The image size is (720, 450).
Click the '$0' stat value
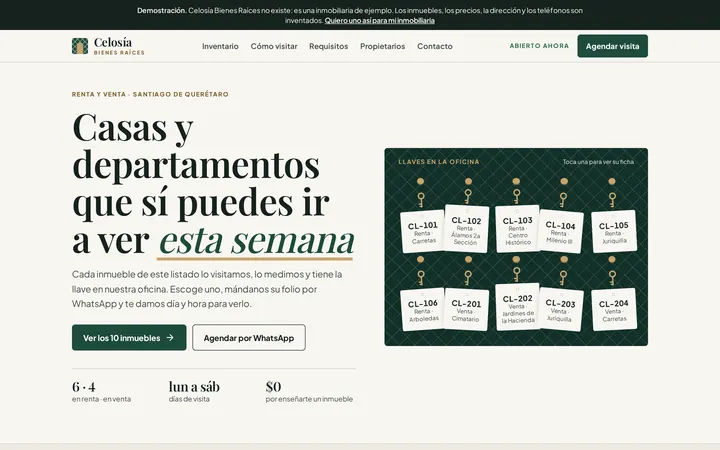point(274,387)
